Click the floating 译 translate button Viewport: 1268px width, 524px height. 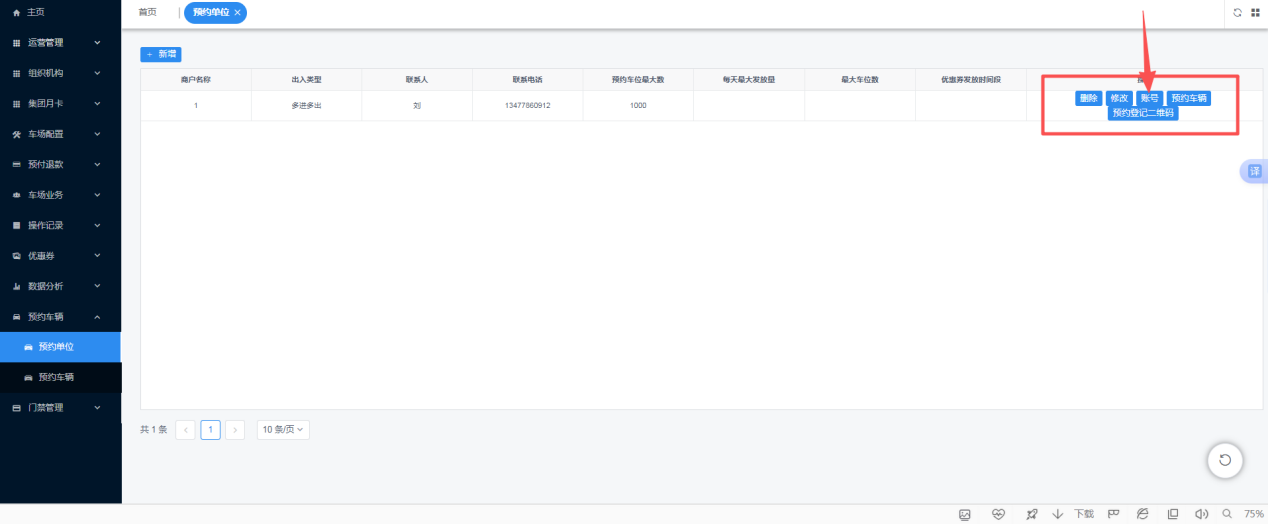[1254, 171]
